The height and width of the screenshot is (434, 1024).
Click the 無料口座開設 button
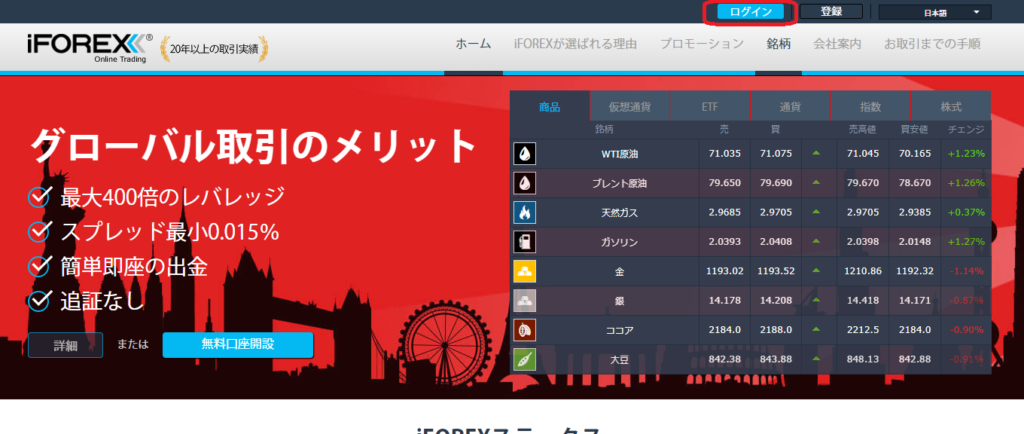tap(238, 345)
